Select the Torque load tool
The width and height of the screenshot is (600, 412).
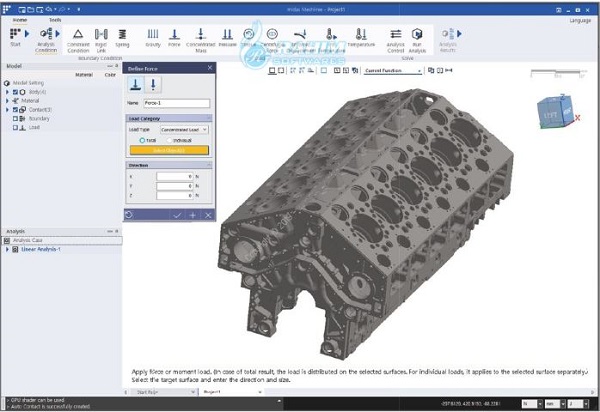(x=249, y=38)
